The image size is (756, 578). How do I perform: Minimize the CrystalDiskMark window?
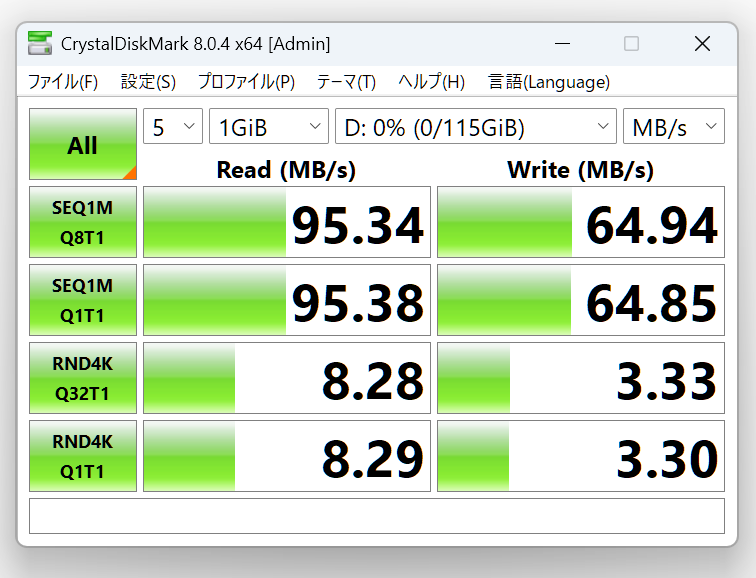point(562,44)
